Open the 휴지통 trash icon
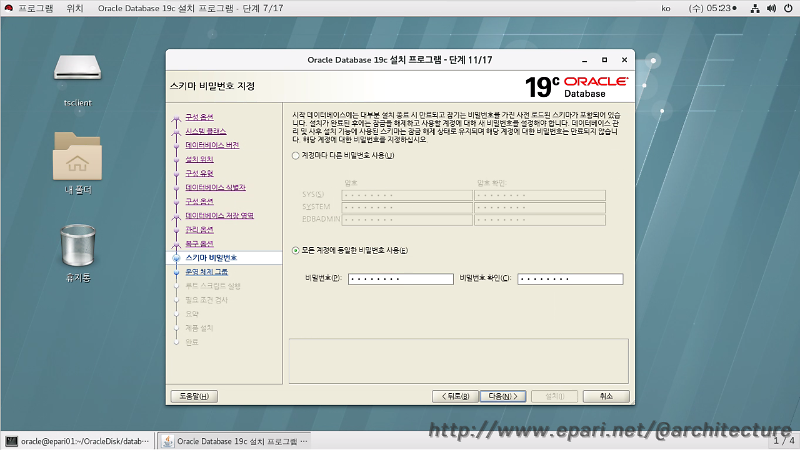 click(x=78, y=245)
